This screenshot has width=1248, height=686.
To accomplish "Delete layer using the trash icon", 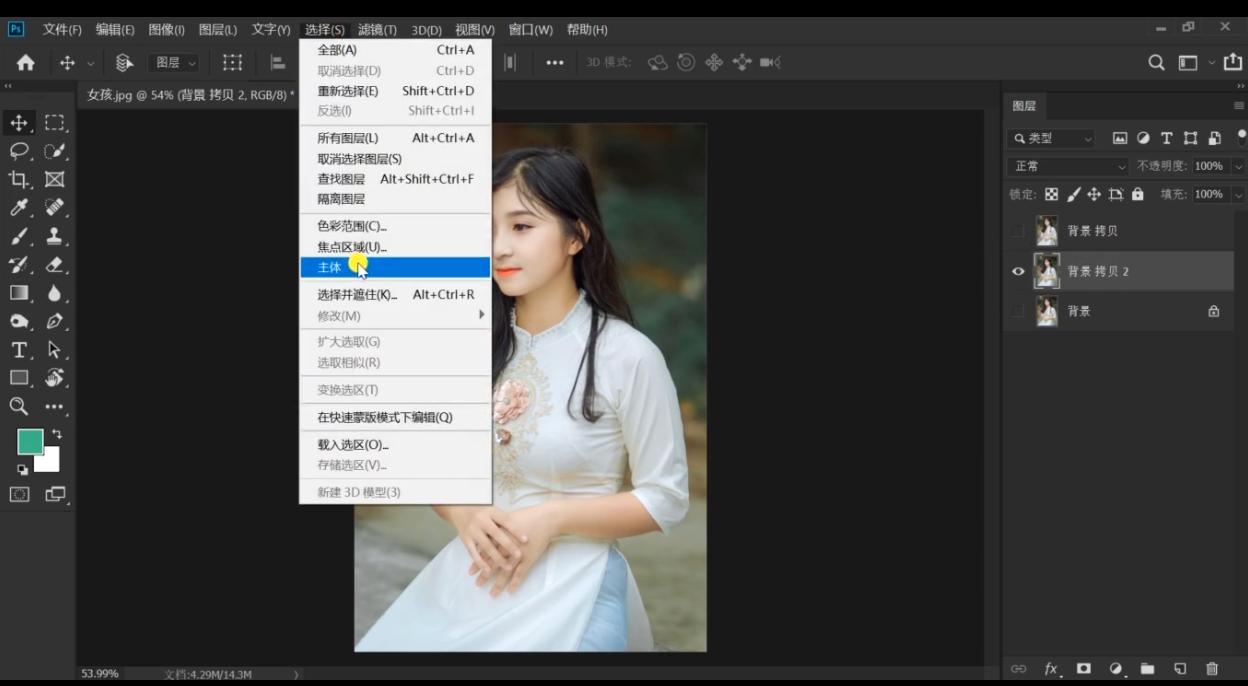I will pos(1211,669).
